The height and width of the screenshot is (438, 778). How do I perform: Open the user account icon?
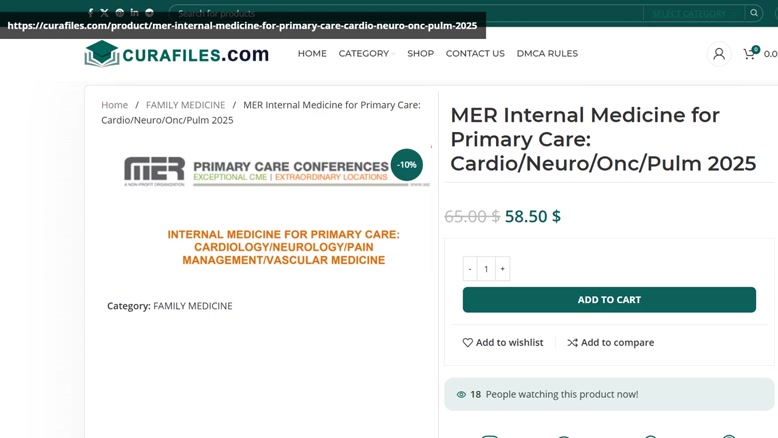coord(718,54)
